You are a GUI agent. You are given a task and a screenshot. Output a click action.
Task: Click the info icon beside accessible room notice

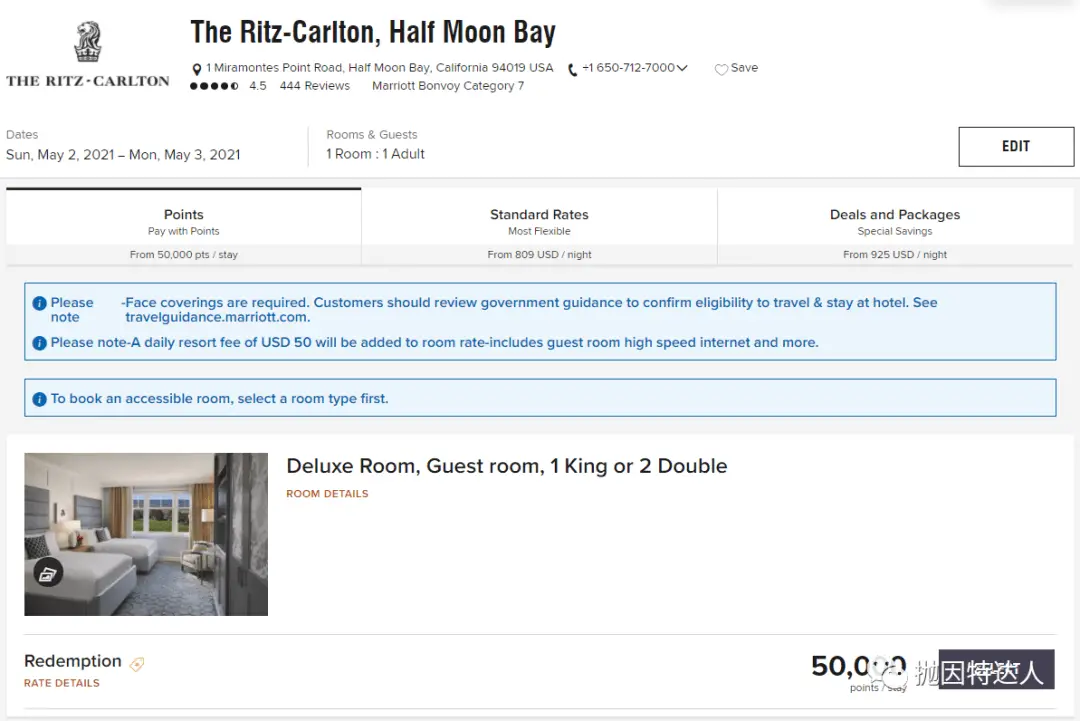40,399
